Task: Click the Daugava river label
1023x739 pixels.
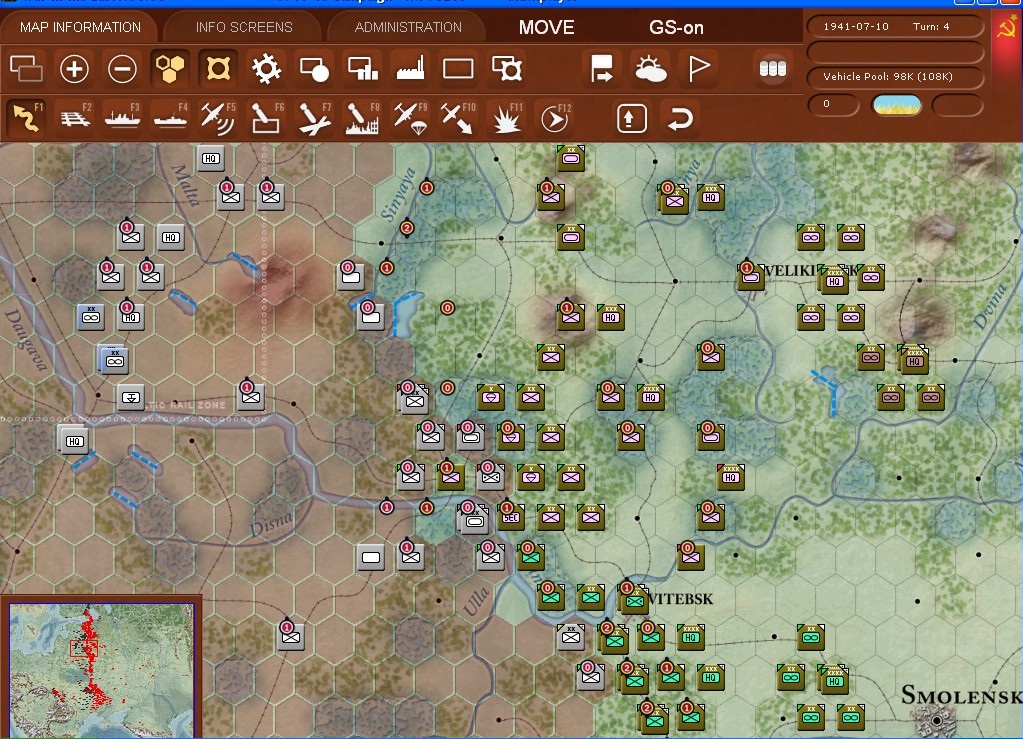Action: point(25,339)
